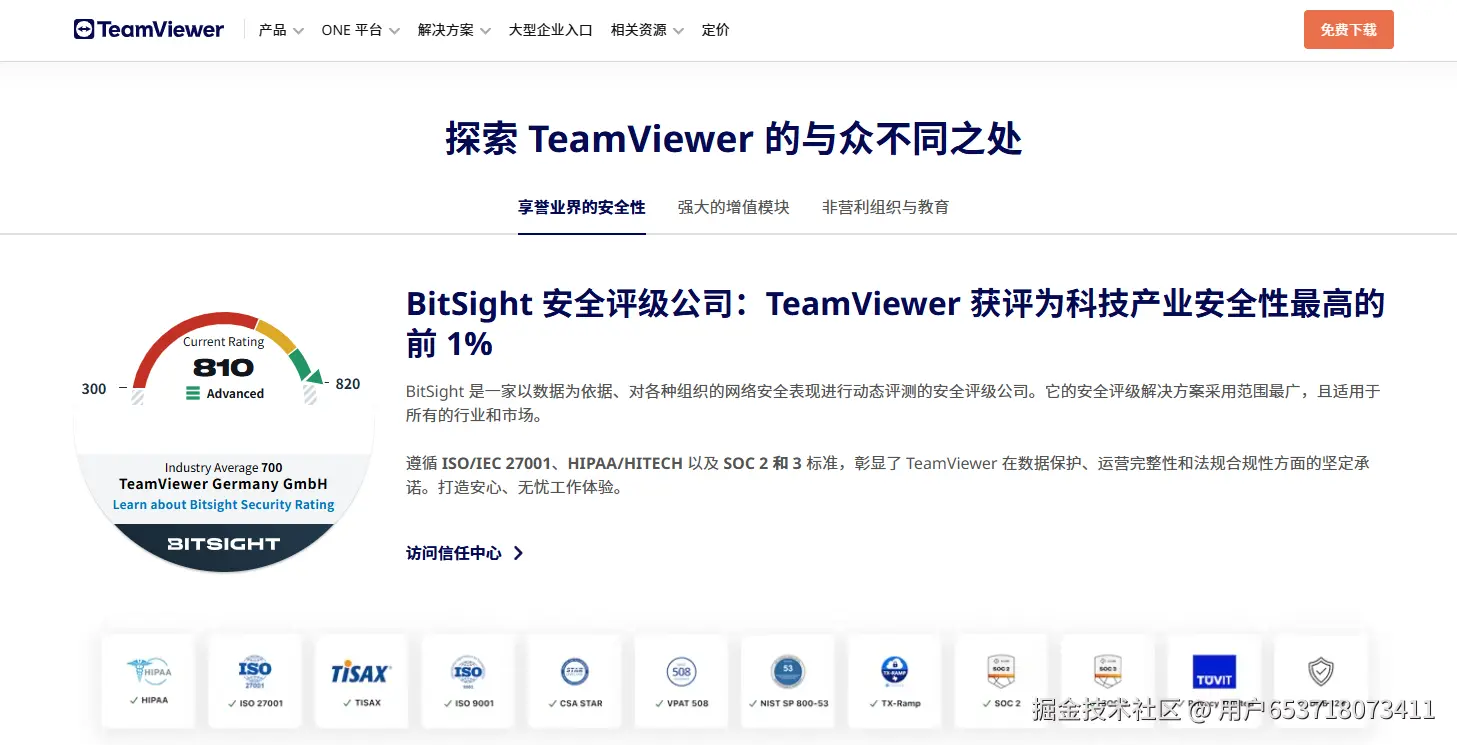This screenshot has width=1457, height=745.
Task: Click the TeamViewer logo in header
Action: 149,30
